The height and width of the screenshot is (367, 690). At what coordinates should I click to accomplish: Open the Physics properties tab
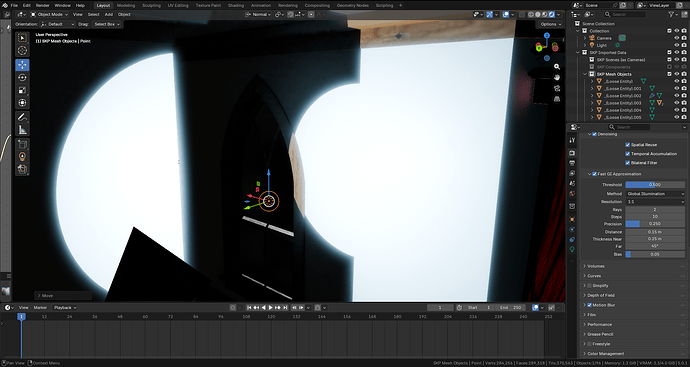(x=572, y=229)
